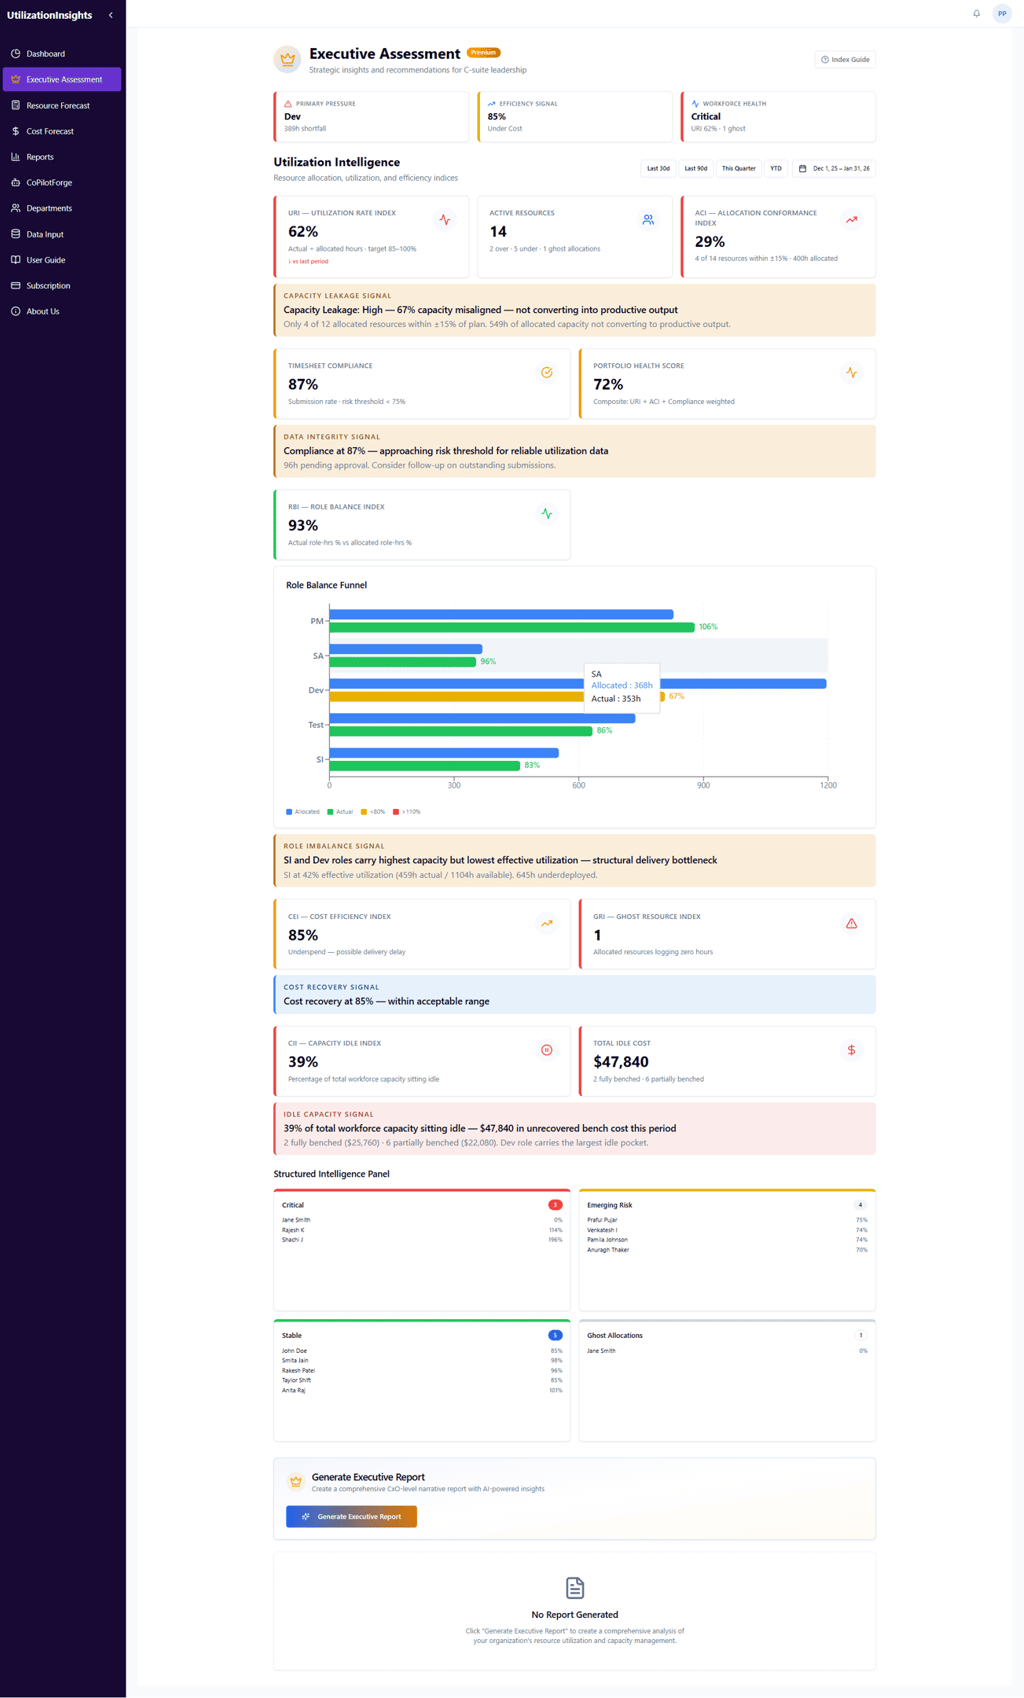Click the crown icon beside Executive Assessment
Screen dimensions: 1024x1698
coord(288,59)
